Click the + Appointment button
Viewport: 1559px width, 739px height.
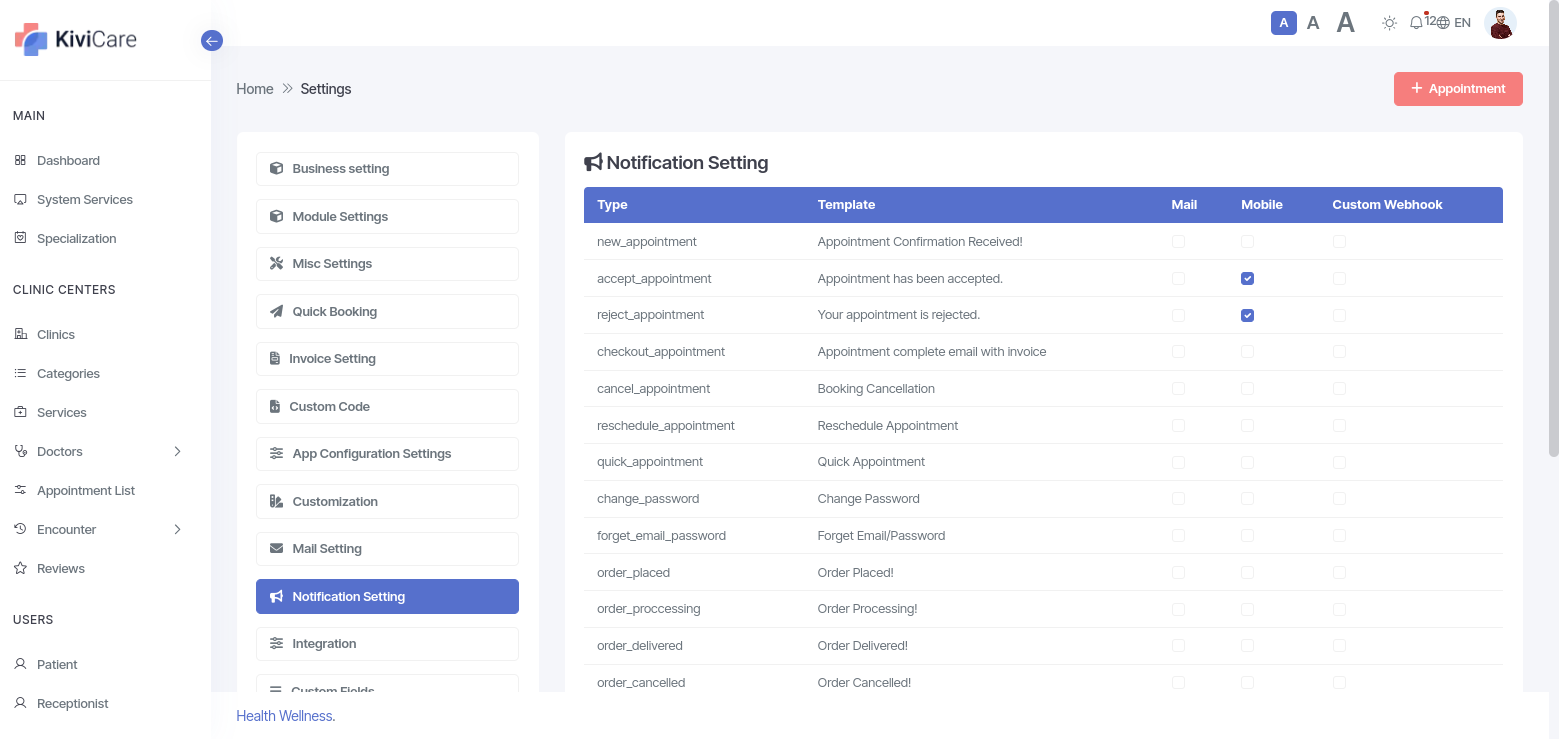tap(1458, 89)
